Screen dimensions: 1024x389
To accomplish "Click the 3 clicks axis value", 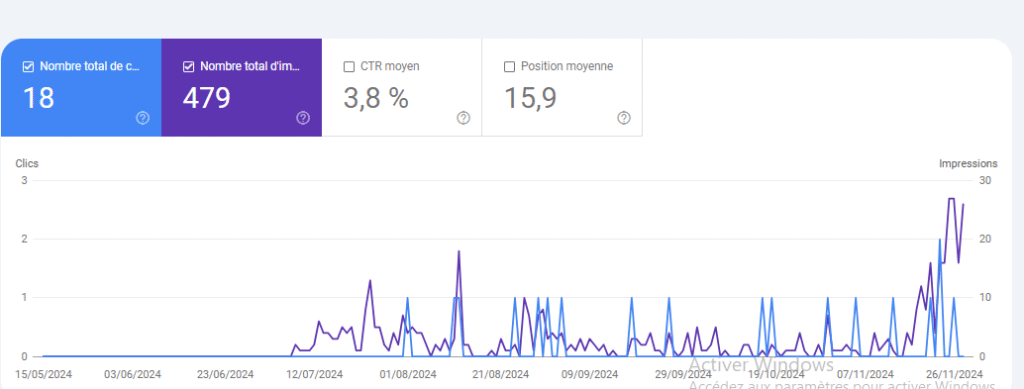I will pyautogui.click(x=24, y=180).
